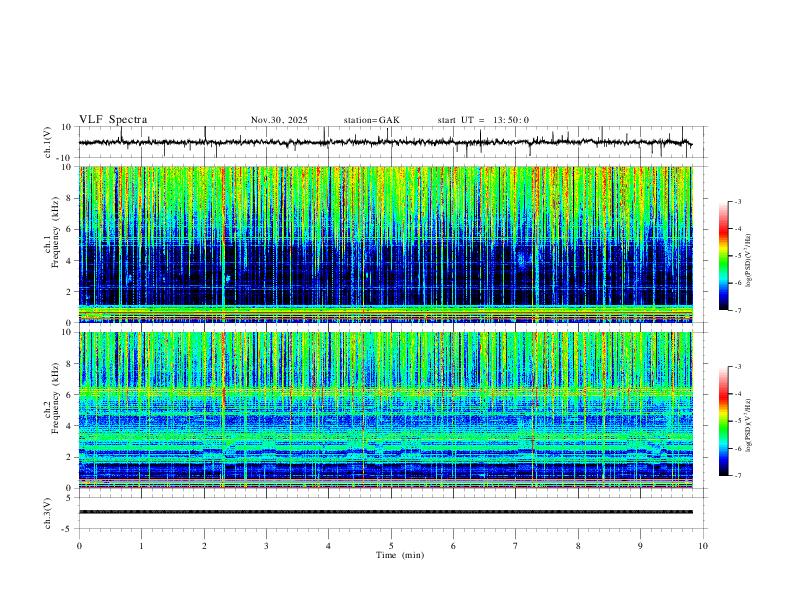The height and width of the screenshot is (612, 792).
Task: Click the ch.1 waveform trace panel
Action: tap(393, 142)
